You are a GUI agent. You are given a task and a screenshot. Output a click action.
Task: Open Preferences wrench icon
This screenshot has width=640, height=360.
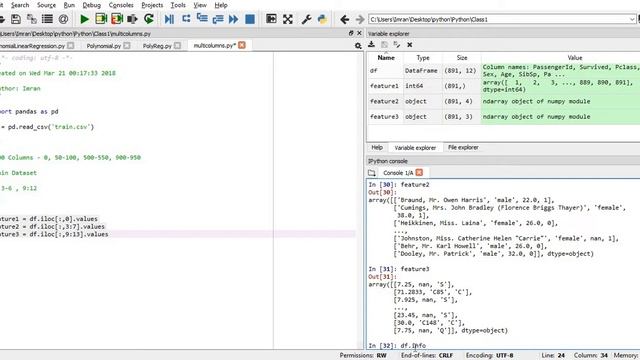[x=306, y=19]
